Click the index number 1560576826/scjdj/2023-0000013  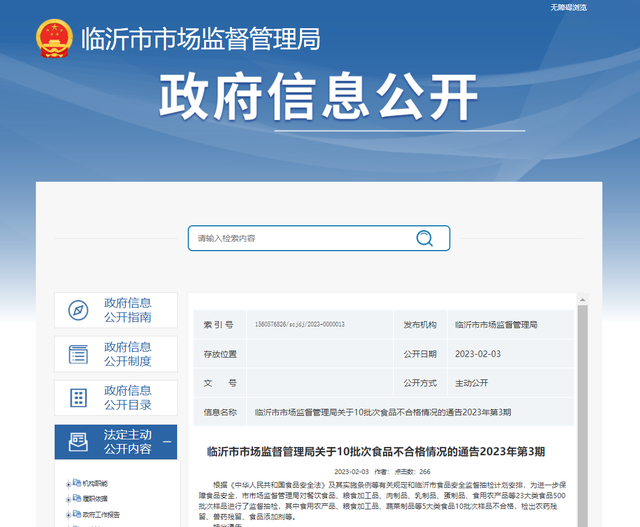coord(300,324)
